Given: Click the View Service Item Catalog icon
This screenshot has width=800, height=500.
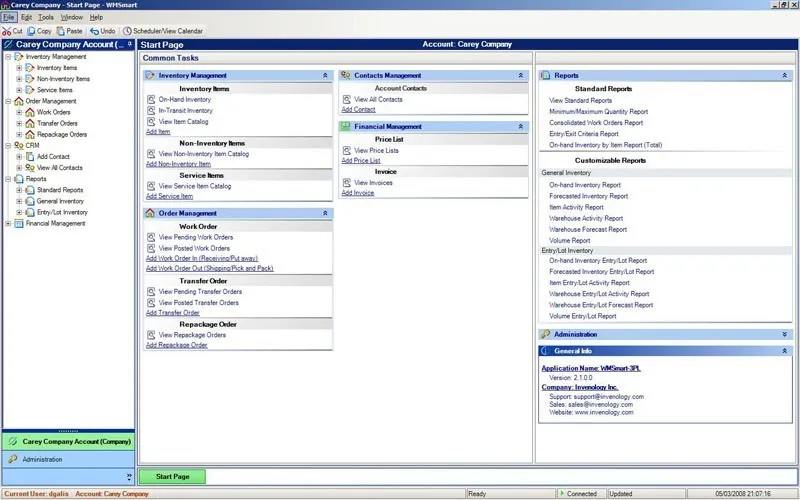Looking at the screenshot, I should tap(151, 186).
